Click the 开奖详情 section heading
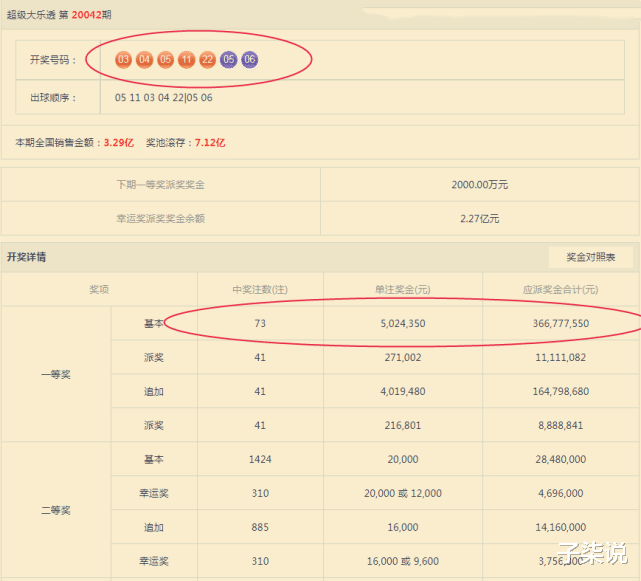 (26, 257)
